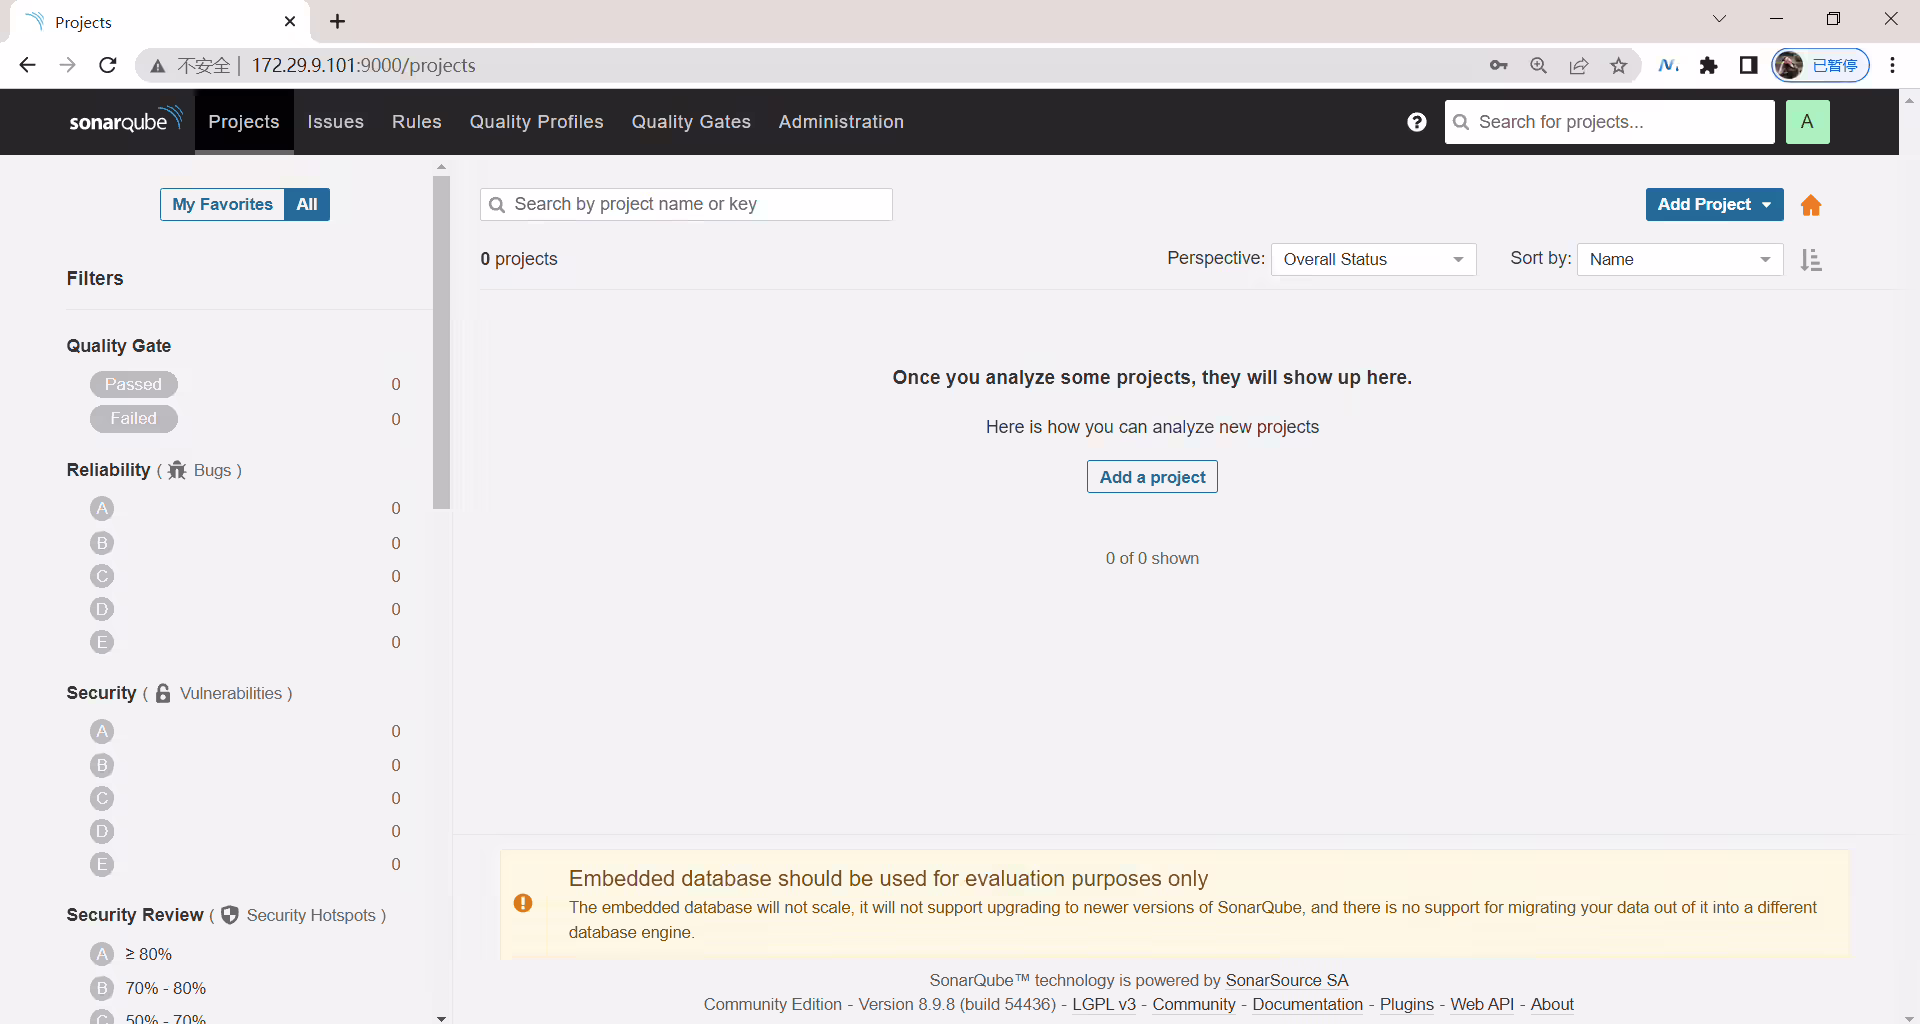The image size is (1920, 1024).
Task: Switch to My Favorites projects
Action: tap(222, 204)
